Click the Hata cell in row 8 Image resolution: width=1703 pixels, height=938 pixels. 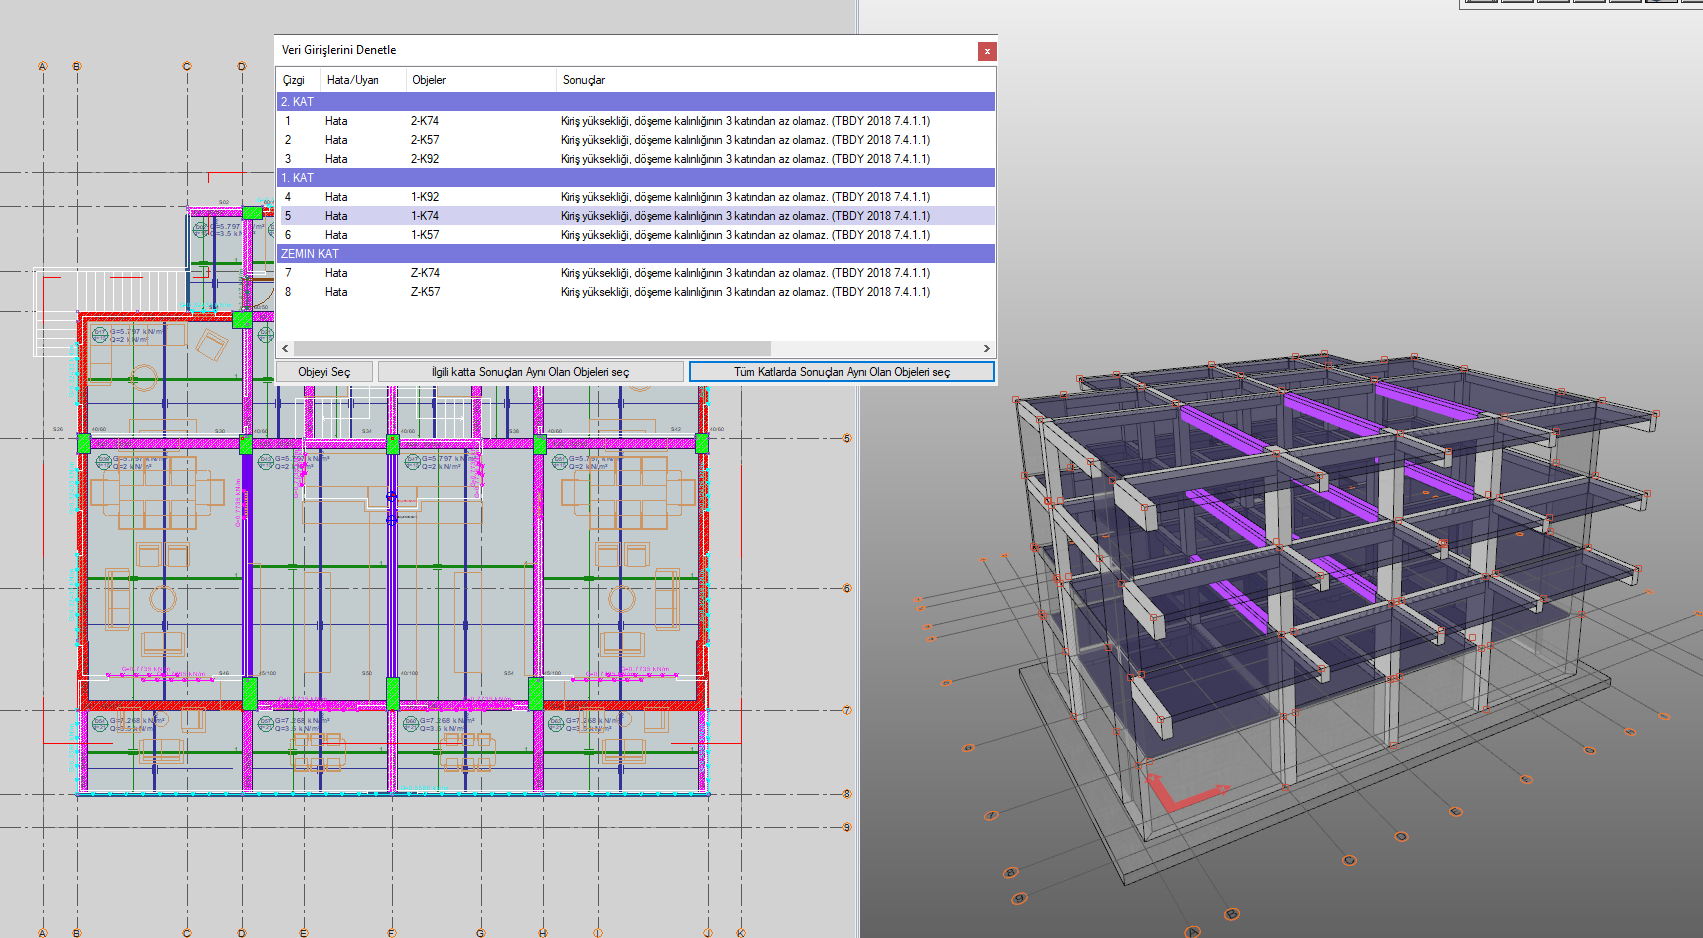(x=336, y=292)
